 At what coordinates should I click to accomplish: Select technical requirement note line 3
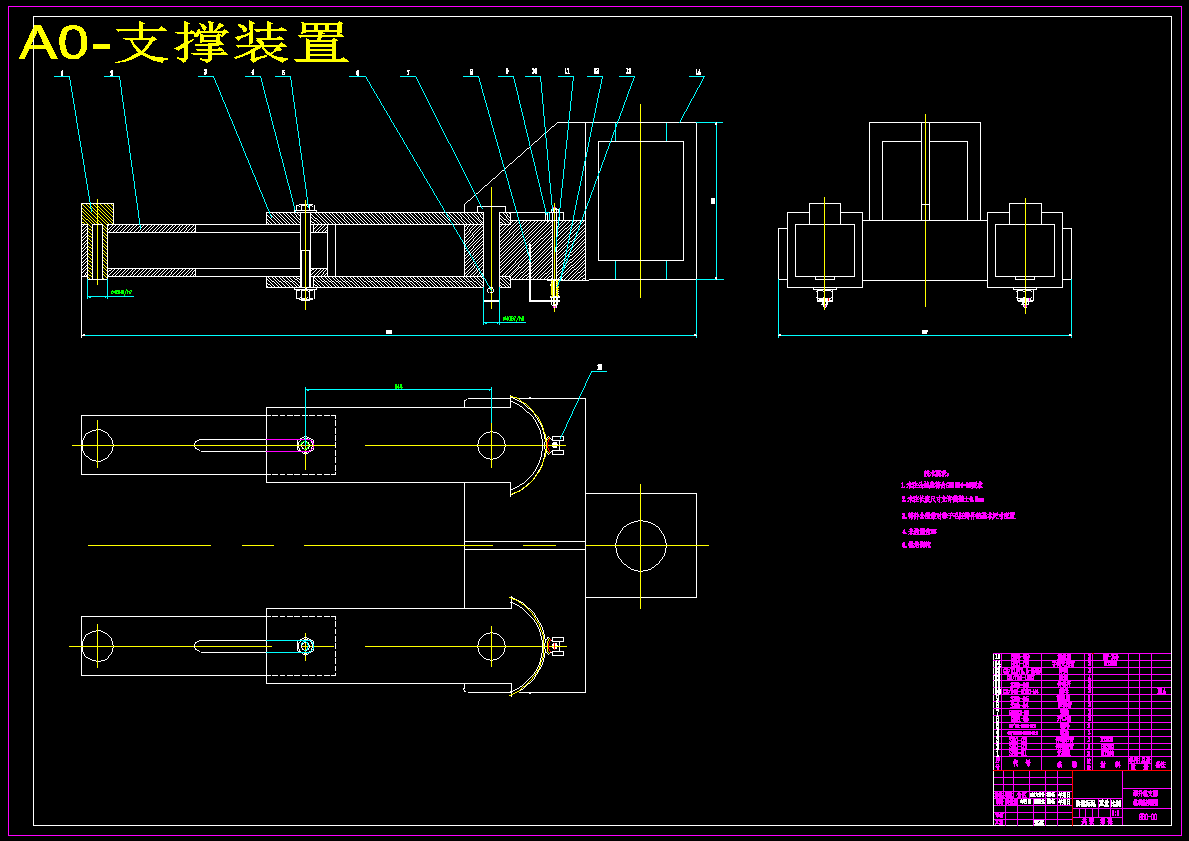[958, 516]
